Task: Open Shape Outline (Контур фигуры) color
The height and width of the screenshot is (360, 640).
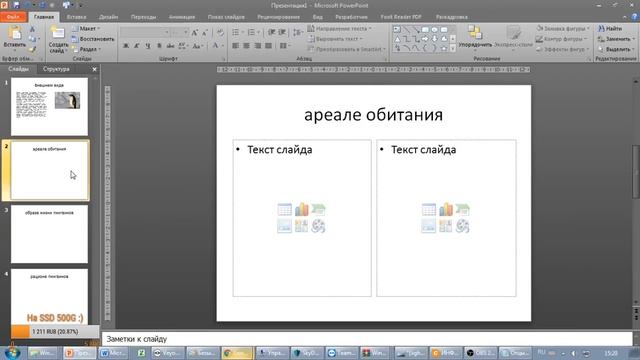Action: click(x=563, y=39)
